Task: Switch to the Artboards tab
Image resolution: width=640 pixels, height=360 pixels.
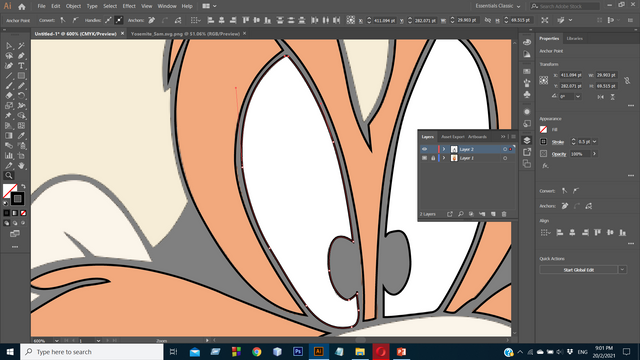Action: click(477, 137)
